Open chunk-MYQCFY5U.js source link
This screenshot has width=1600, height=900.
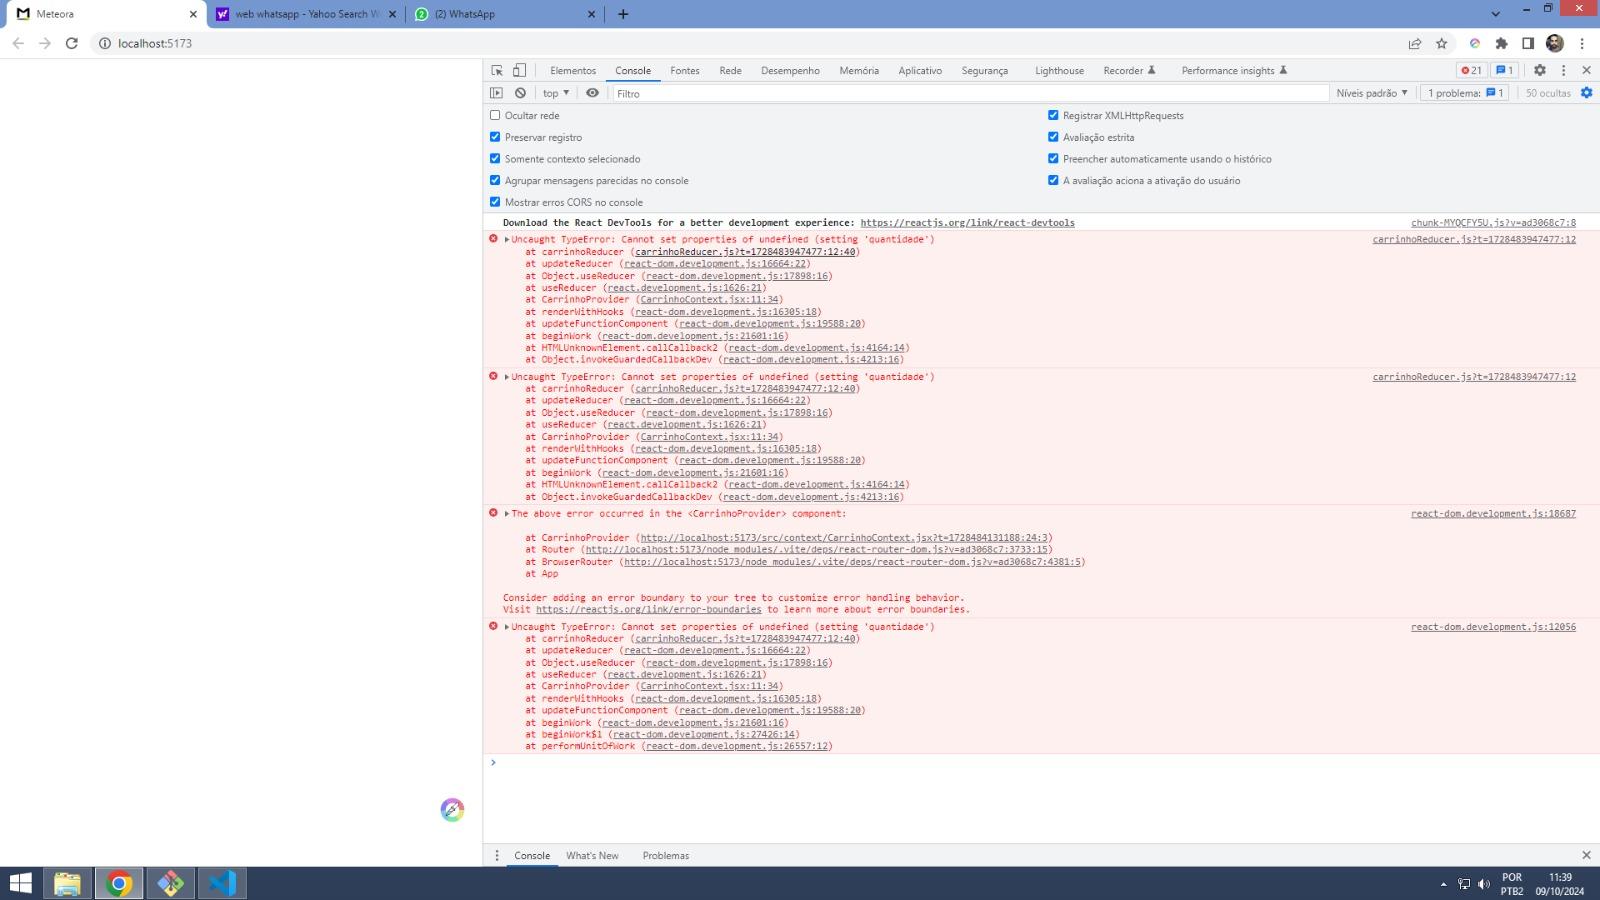(x=1493, y=223)
